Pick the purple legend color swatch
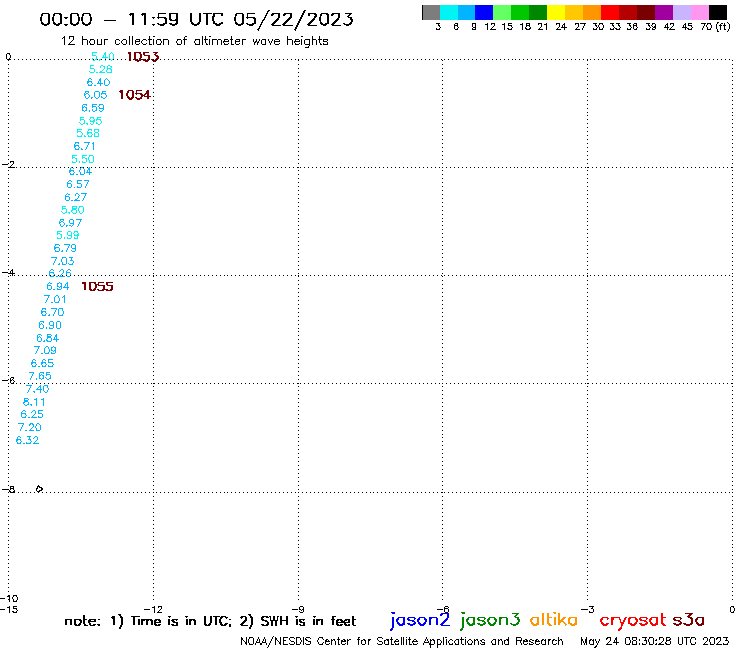The image size is (740, 650). (664, 12)
